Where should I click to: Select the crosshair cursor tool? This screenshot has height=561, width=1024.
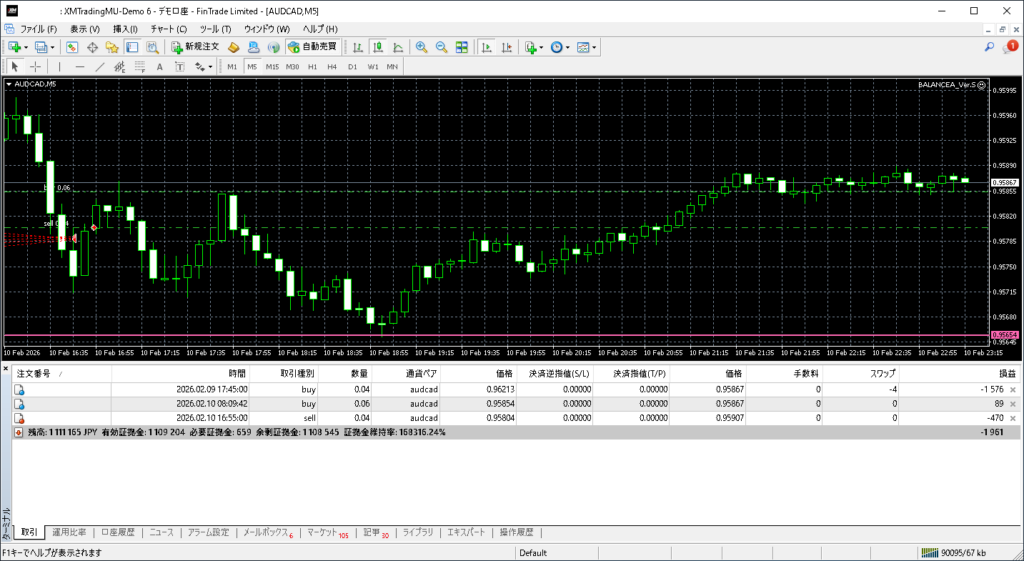click(x=33, y=67)
